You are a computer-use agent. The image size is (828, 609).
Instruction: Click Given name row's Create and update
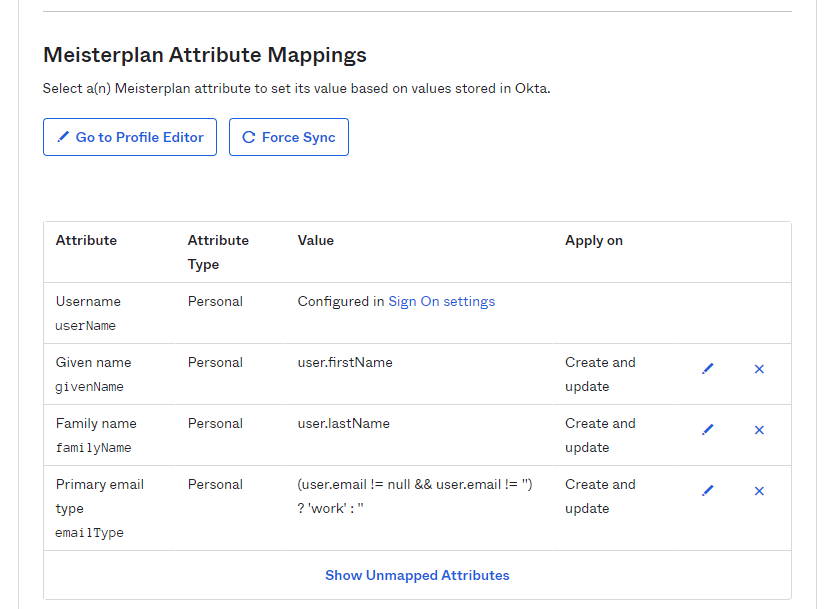point(600,374)
